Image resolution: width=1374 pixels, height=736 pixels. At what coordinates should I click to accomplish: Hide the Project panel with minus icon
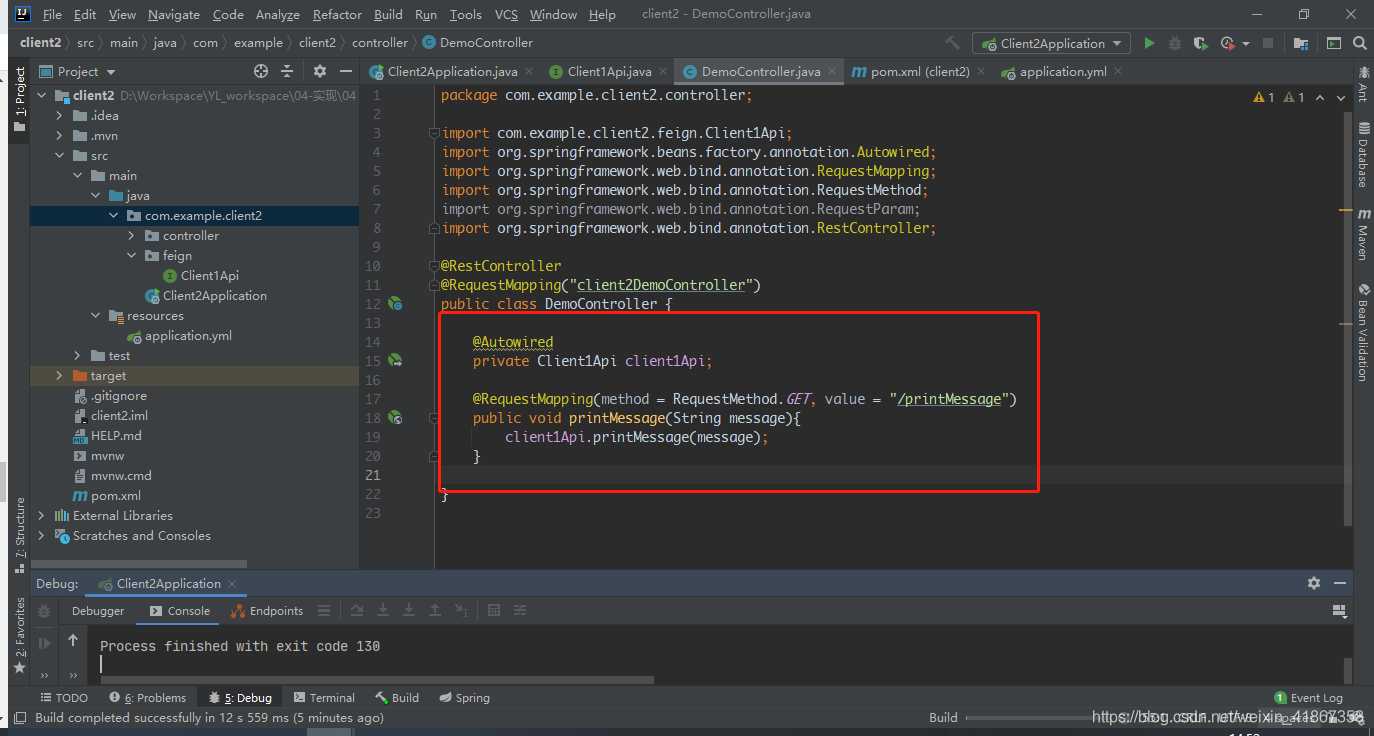[345, 71]
